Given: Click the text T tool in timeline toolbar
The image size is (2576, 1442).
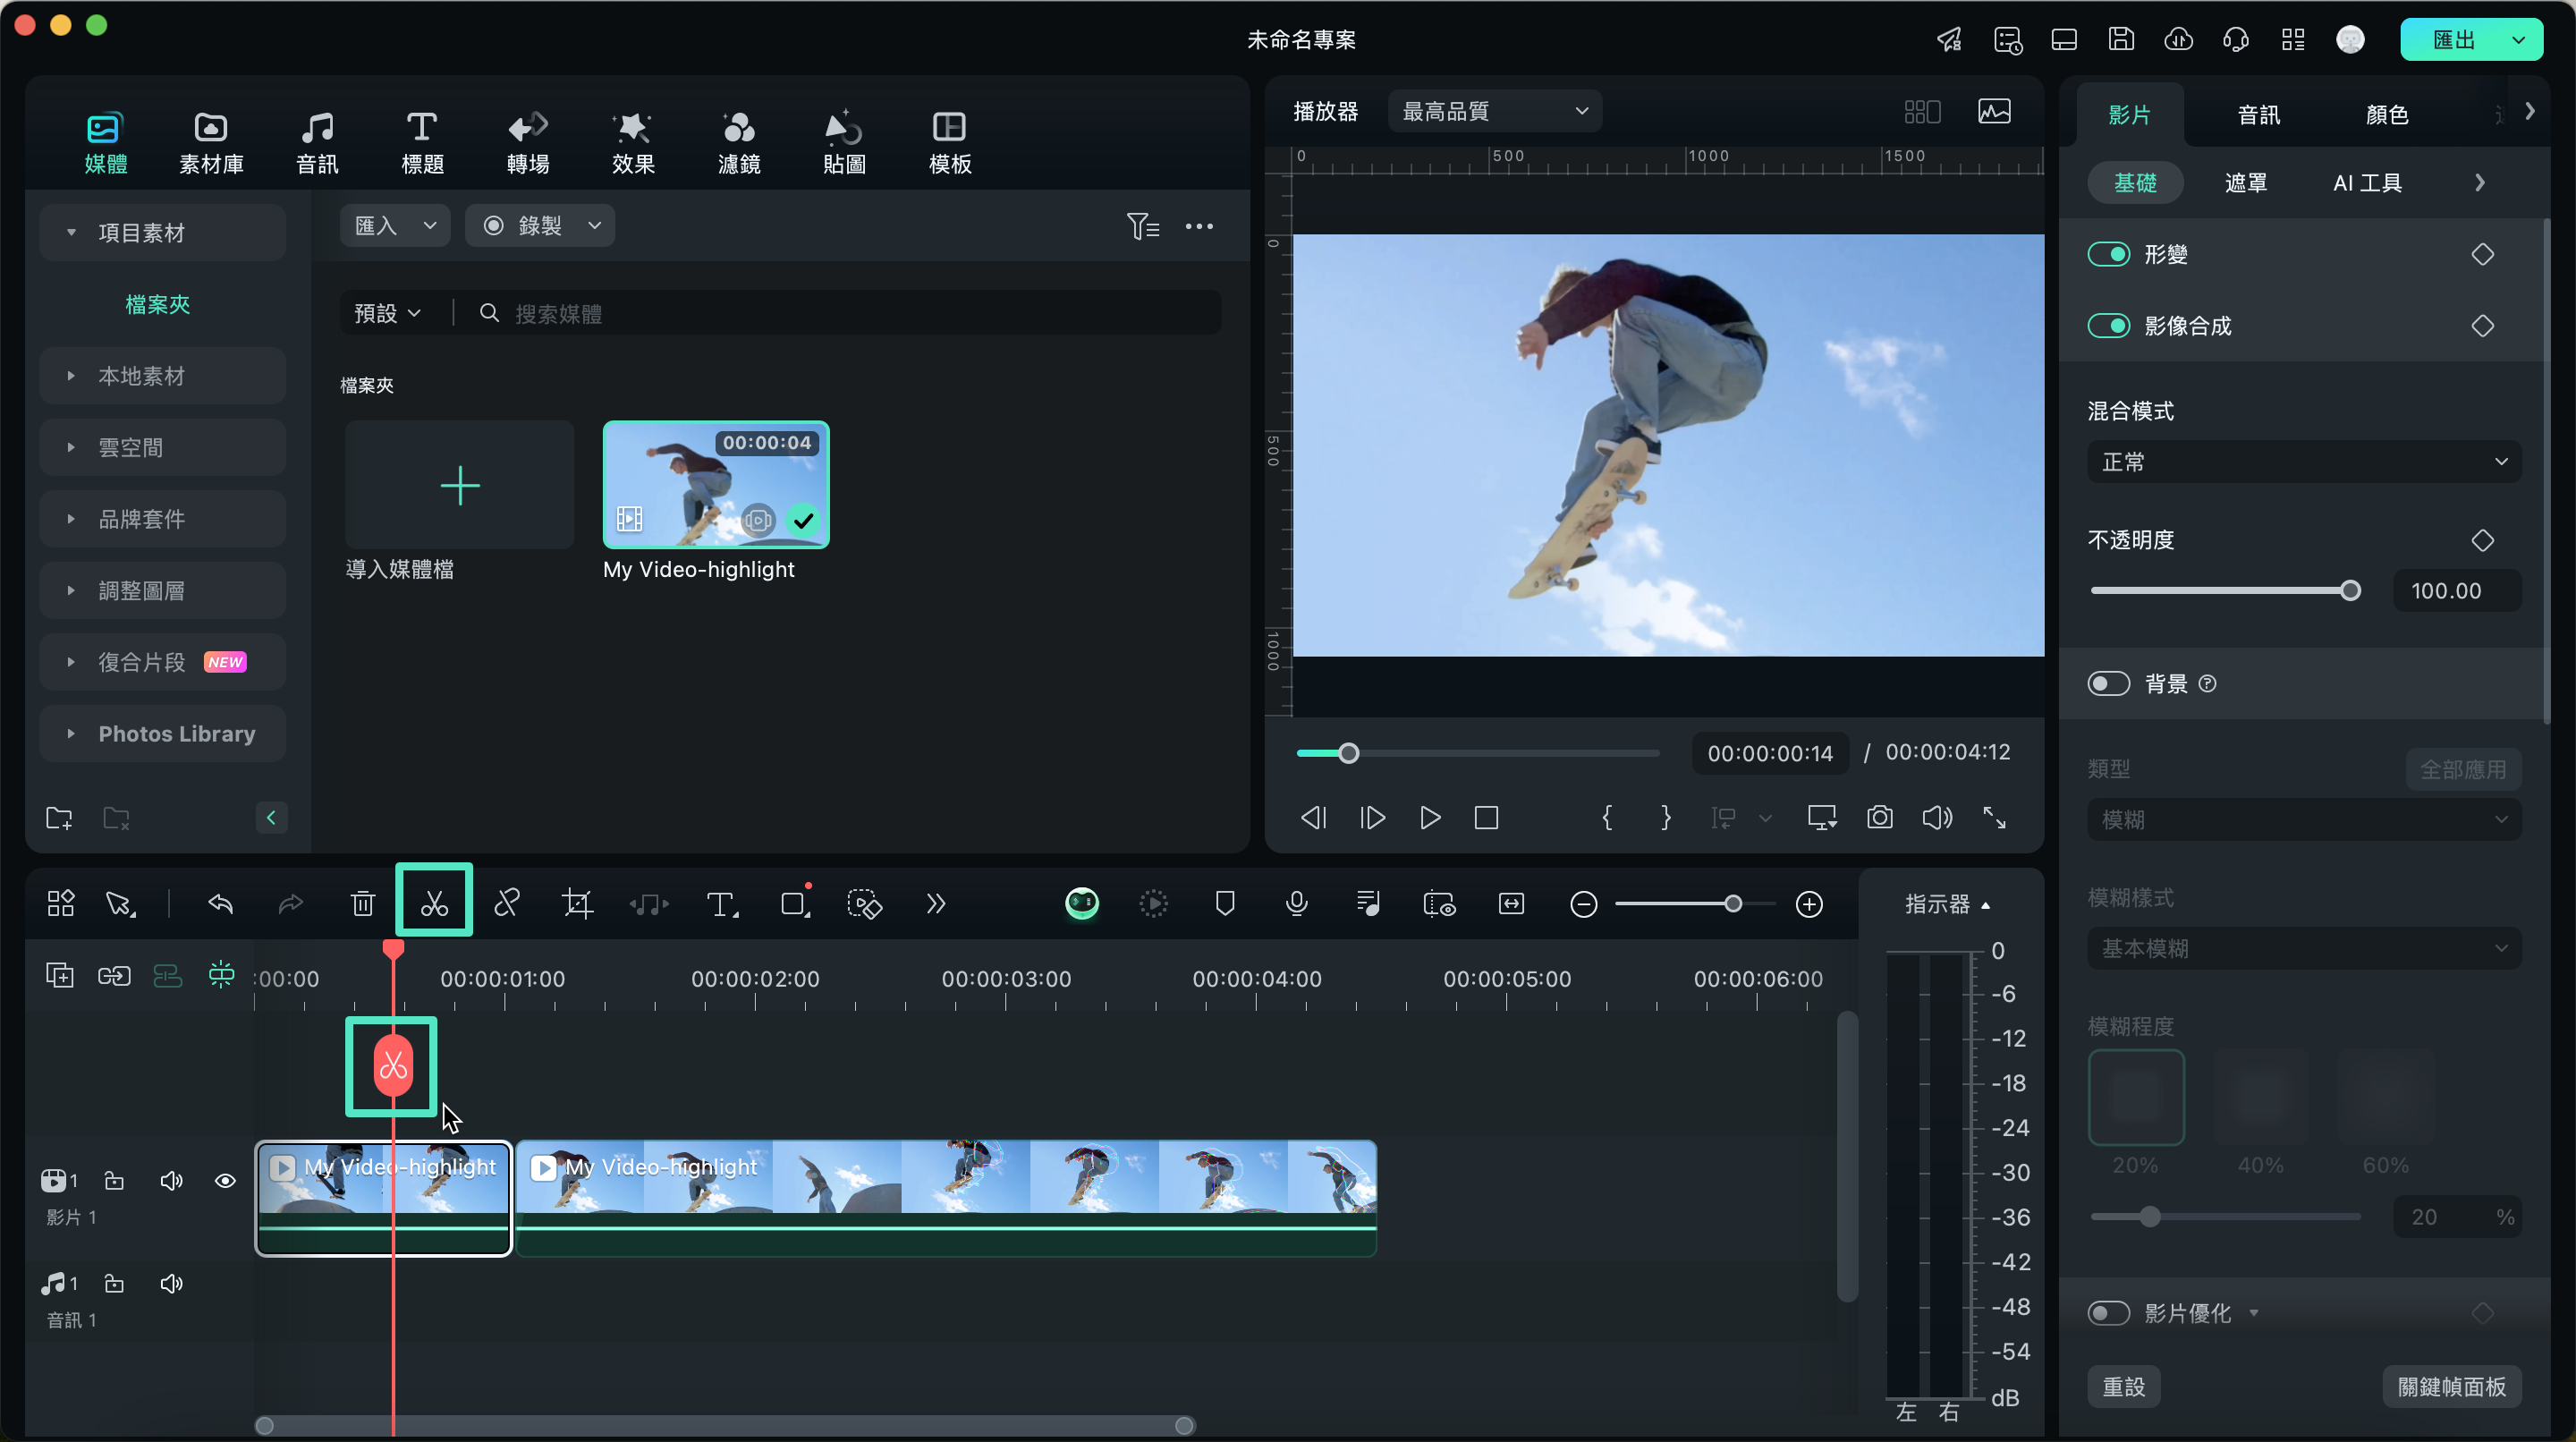Looking at the screenshot, I should coord(721,904).
